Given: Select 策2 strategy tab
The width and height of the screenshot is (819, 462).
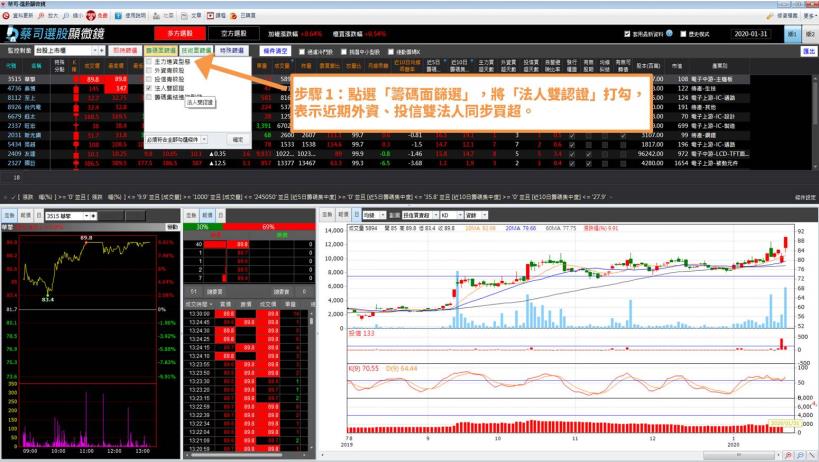Looking at the screenshot, I should click(x=810, y=34).
